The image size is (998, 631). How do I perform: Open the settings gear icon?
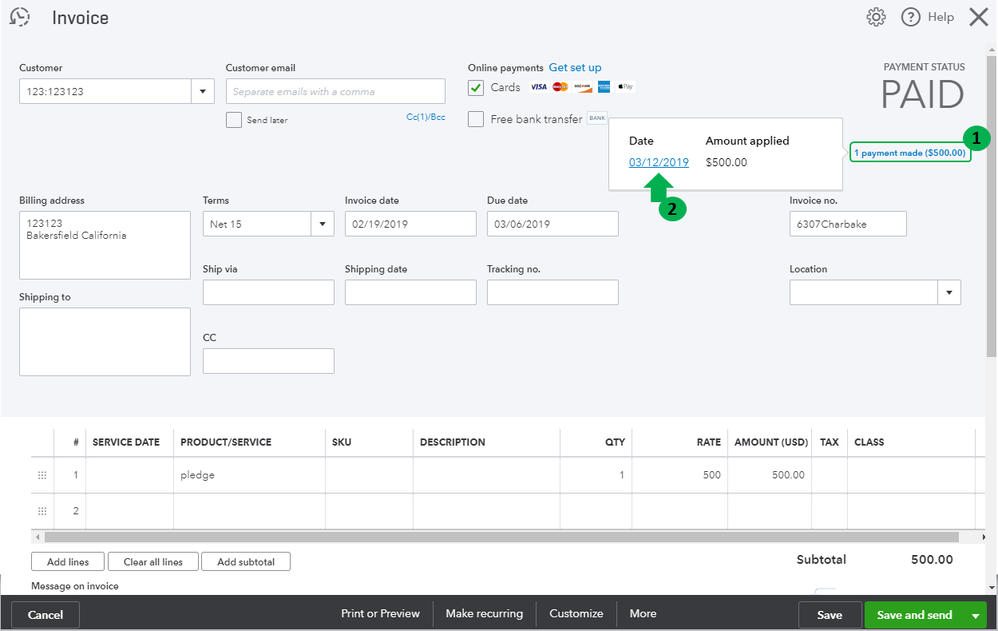(876, 17)
